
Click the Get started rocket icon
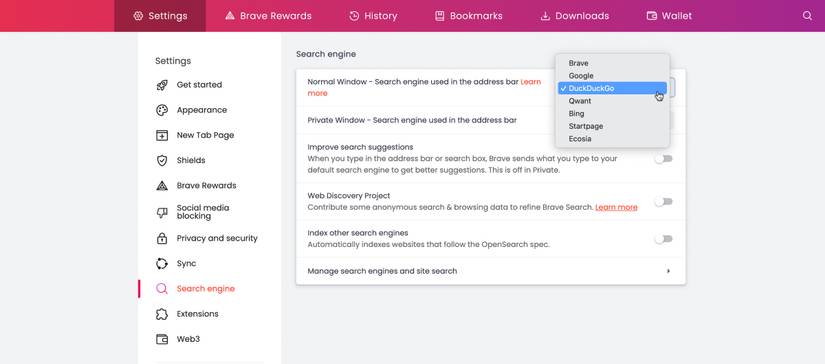(162, 85)
